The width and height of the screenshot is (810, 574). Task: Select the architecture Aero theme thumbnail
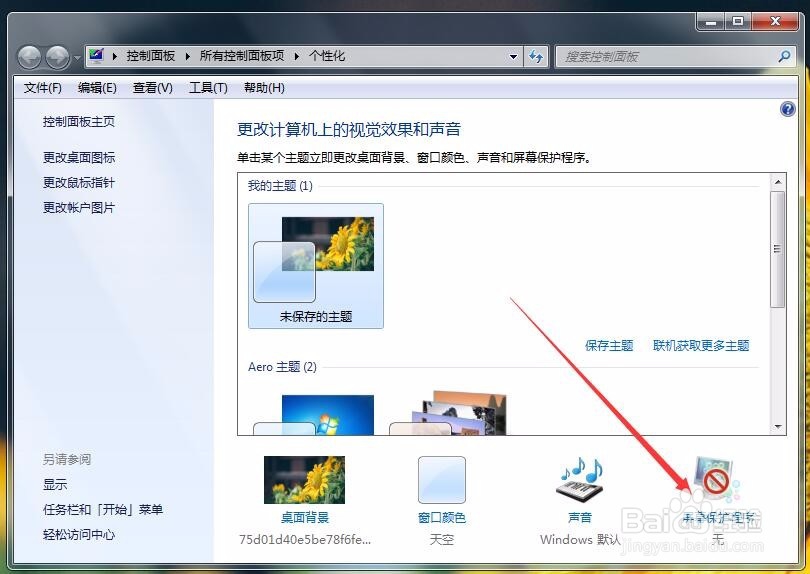[448, 413]
